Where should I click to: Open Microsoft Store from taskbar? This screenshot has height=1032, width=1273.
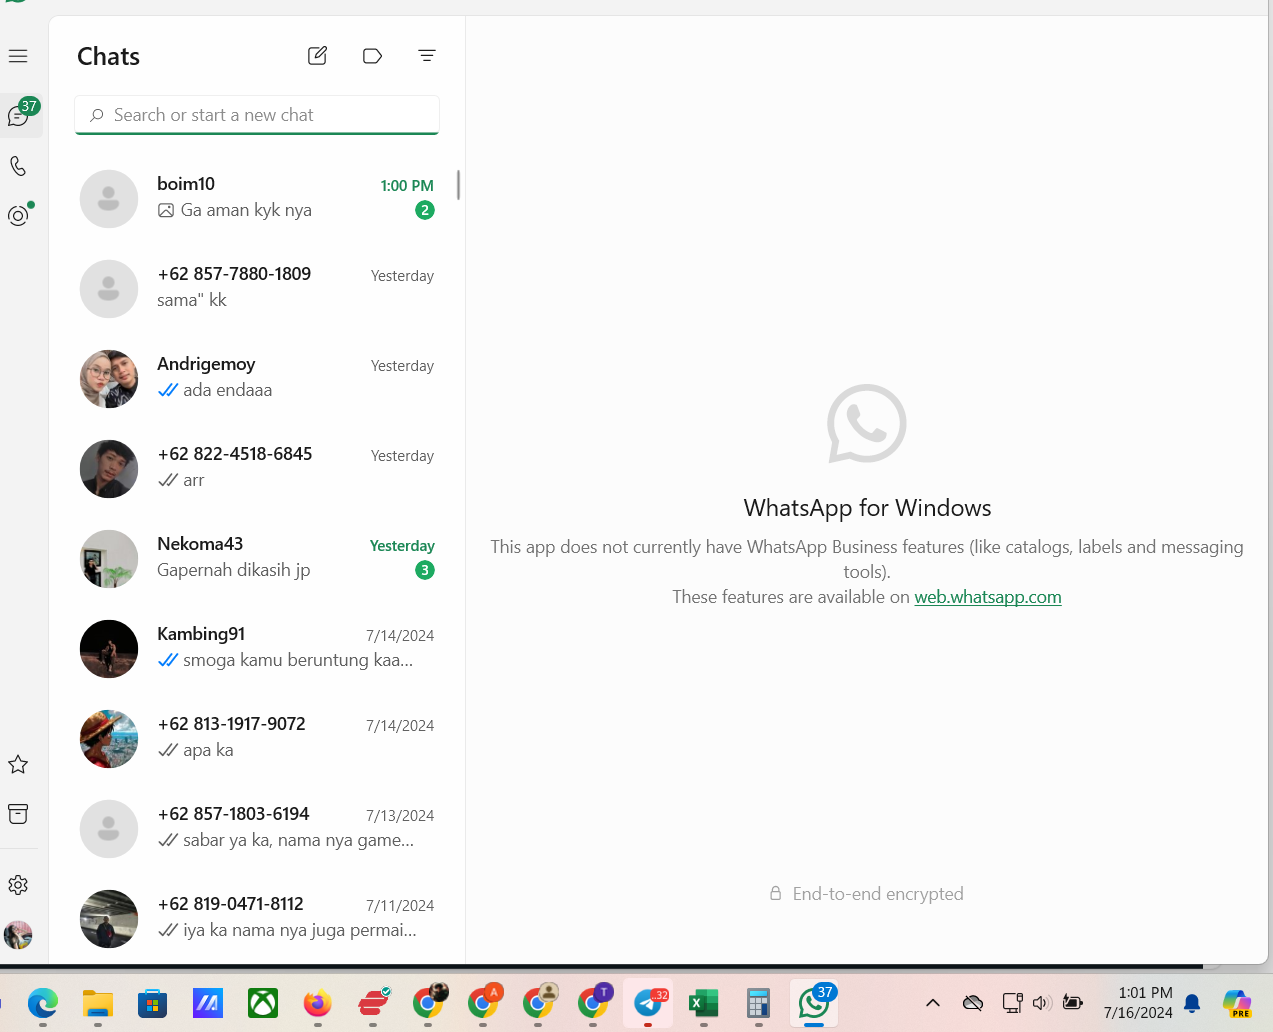pos(153,1002)
